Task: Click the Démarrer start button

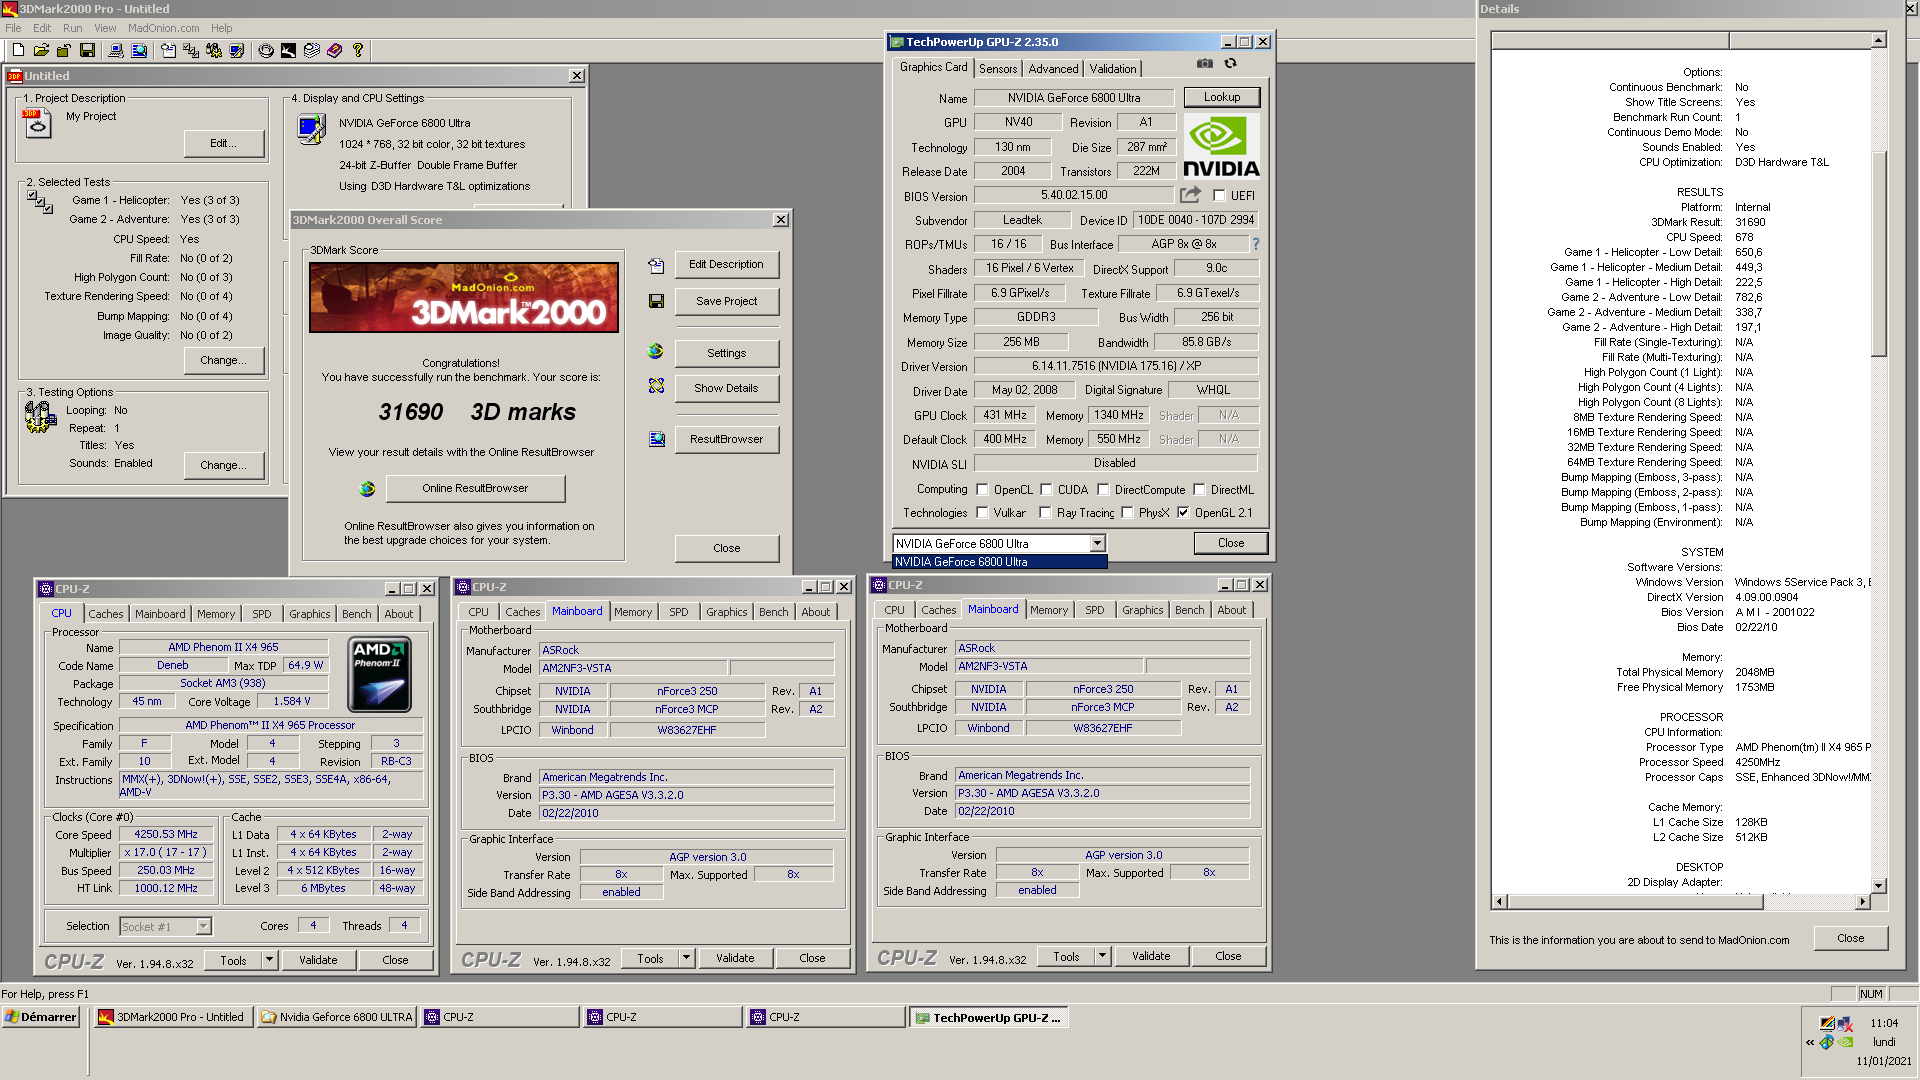Action: point(41,1017)
